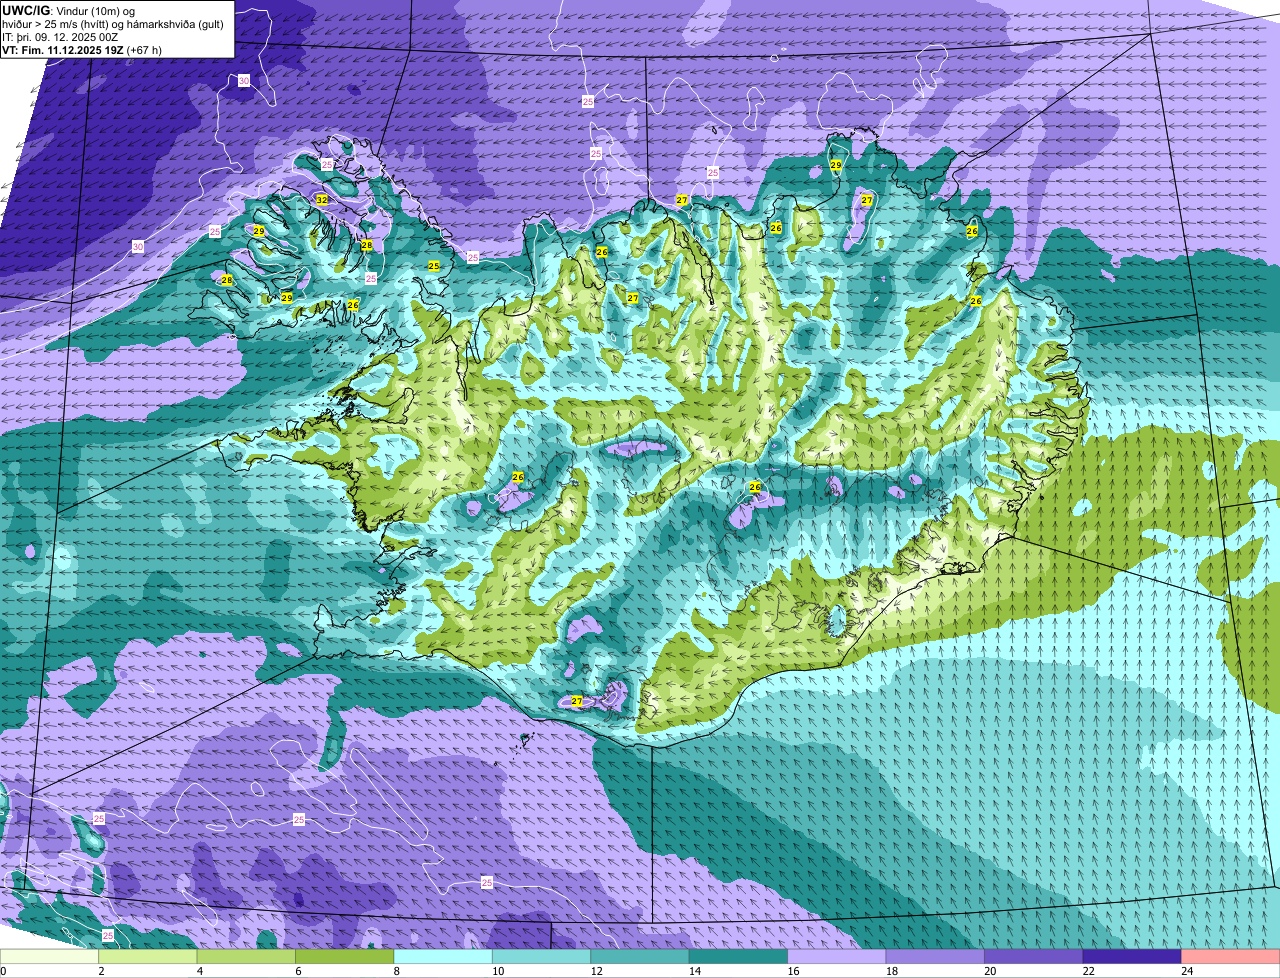The height and width of the screenshot is (978, 1280).
Task: Click the 14–16 m/s dark teal legend swatch
Action: point(739,957)
